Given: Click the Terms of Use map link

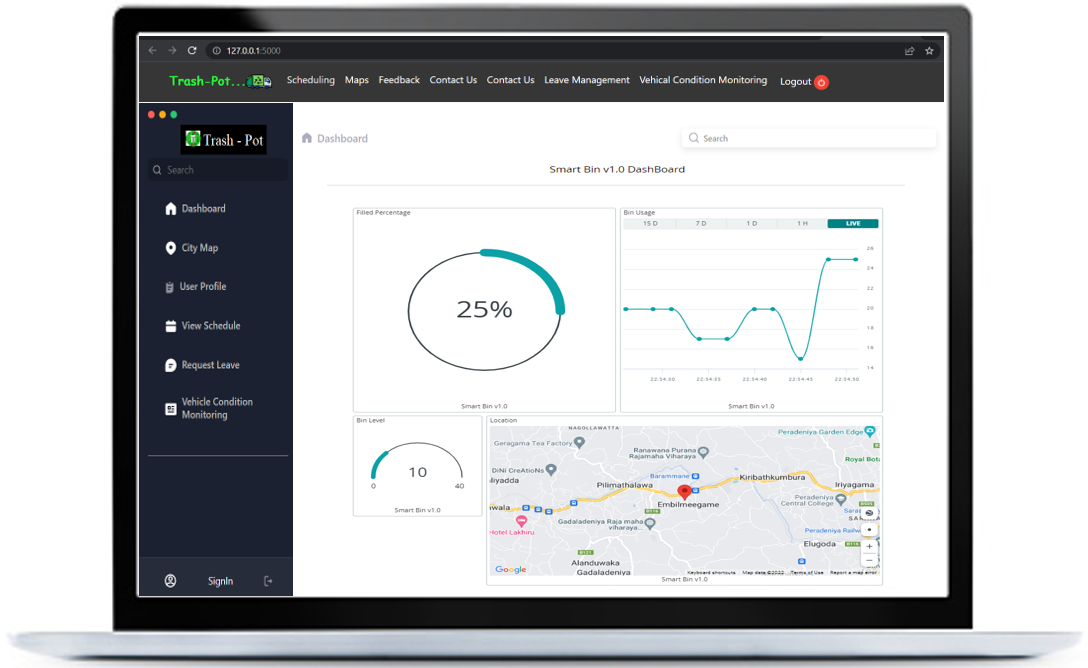Looking at the screenshot, I should (807, 572).
